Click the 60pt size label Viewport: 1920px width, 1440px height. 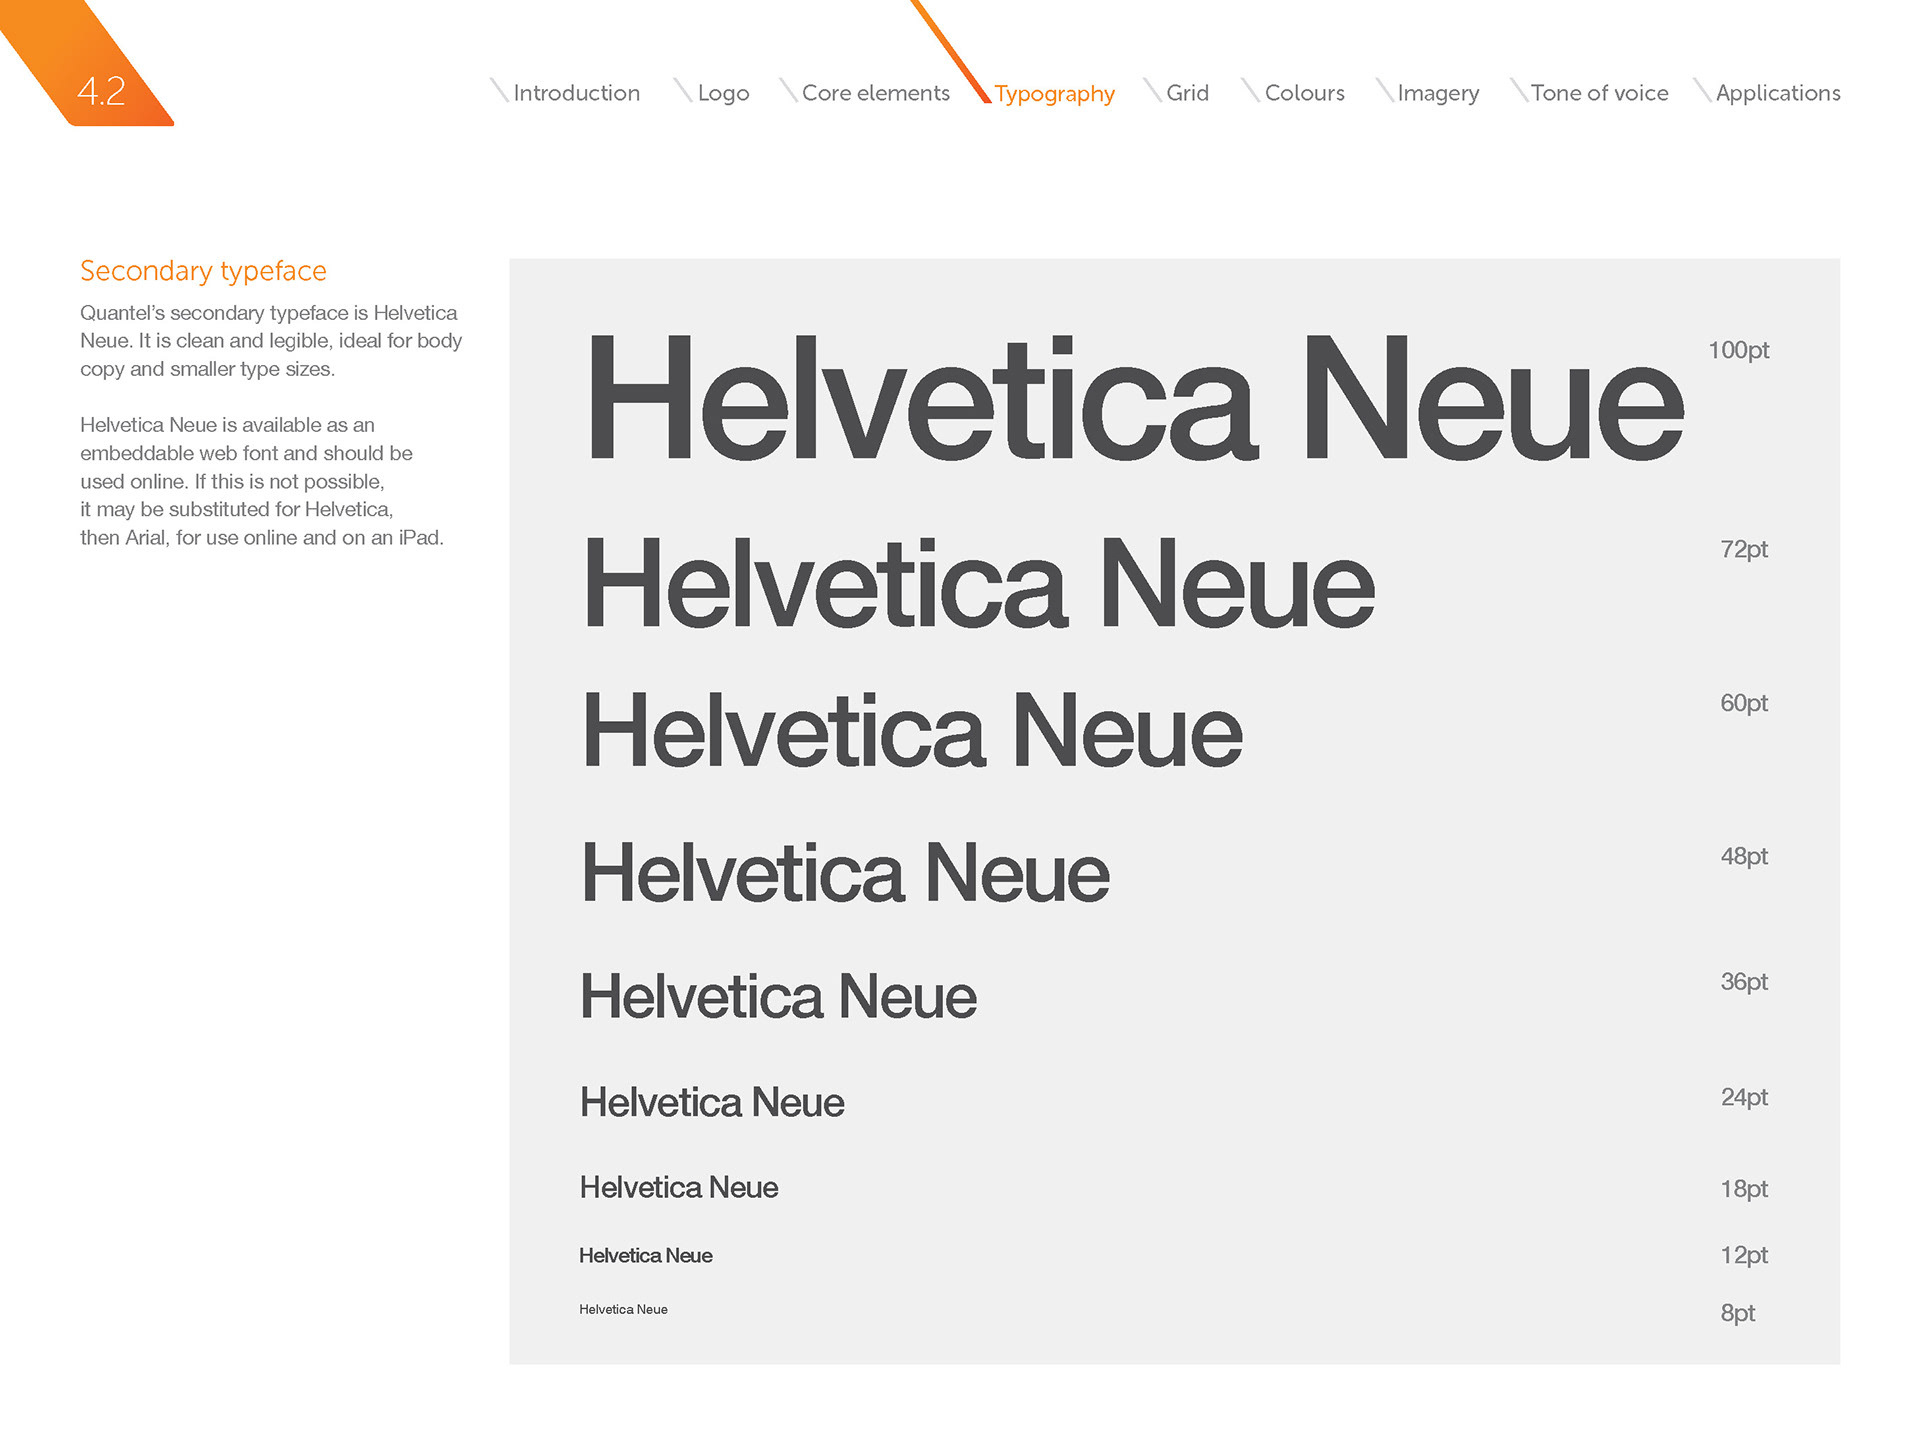coord(1744,703)
